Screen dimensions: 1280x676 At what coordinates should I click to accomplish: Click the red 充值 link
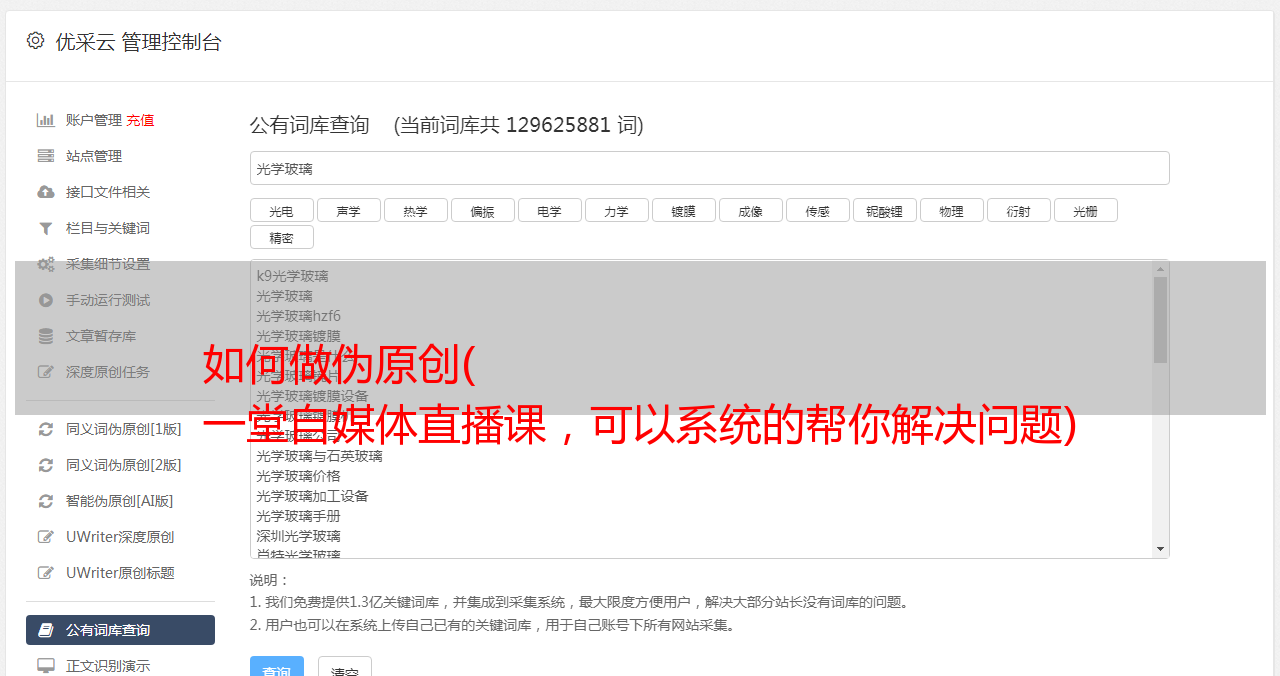coord(140,120)
